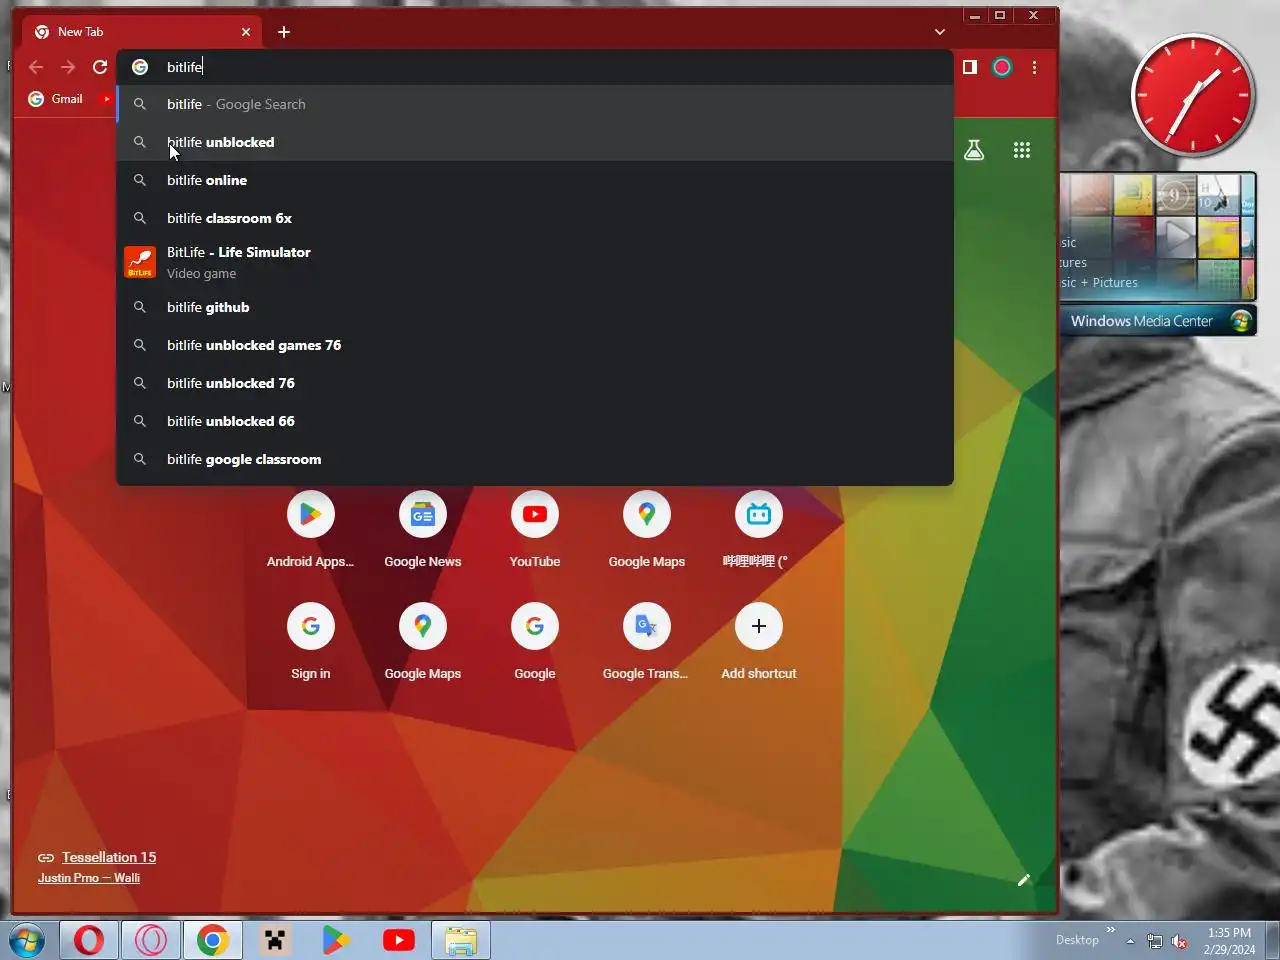
Task: Open Google Maps shortcut in second row
Action: pyautogui.click(x=423, y=642)
